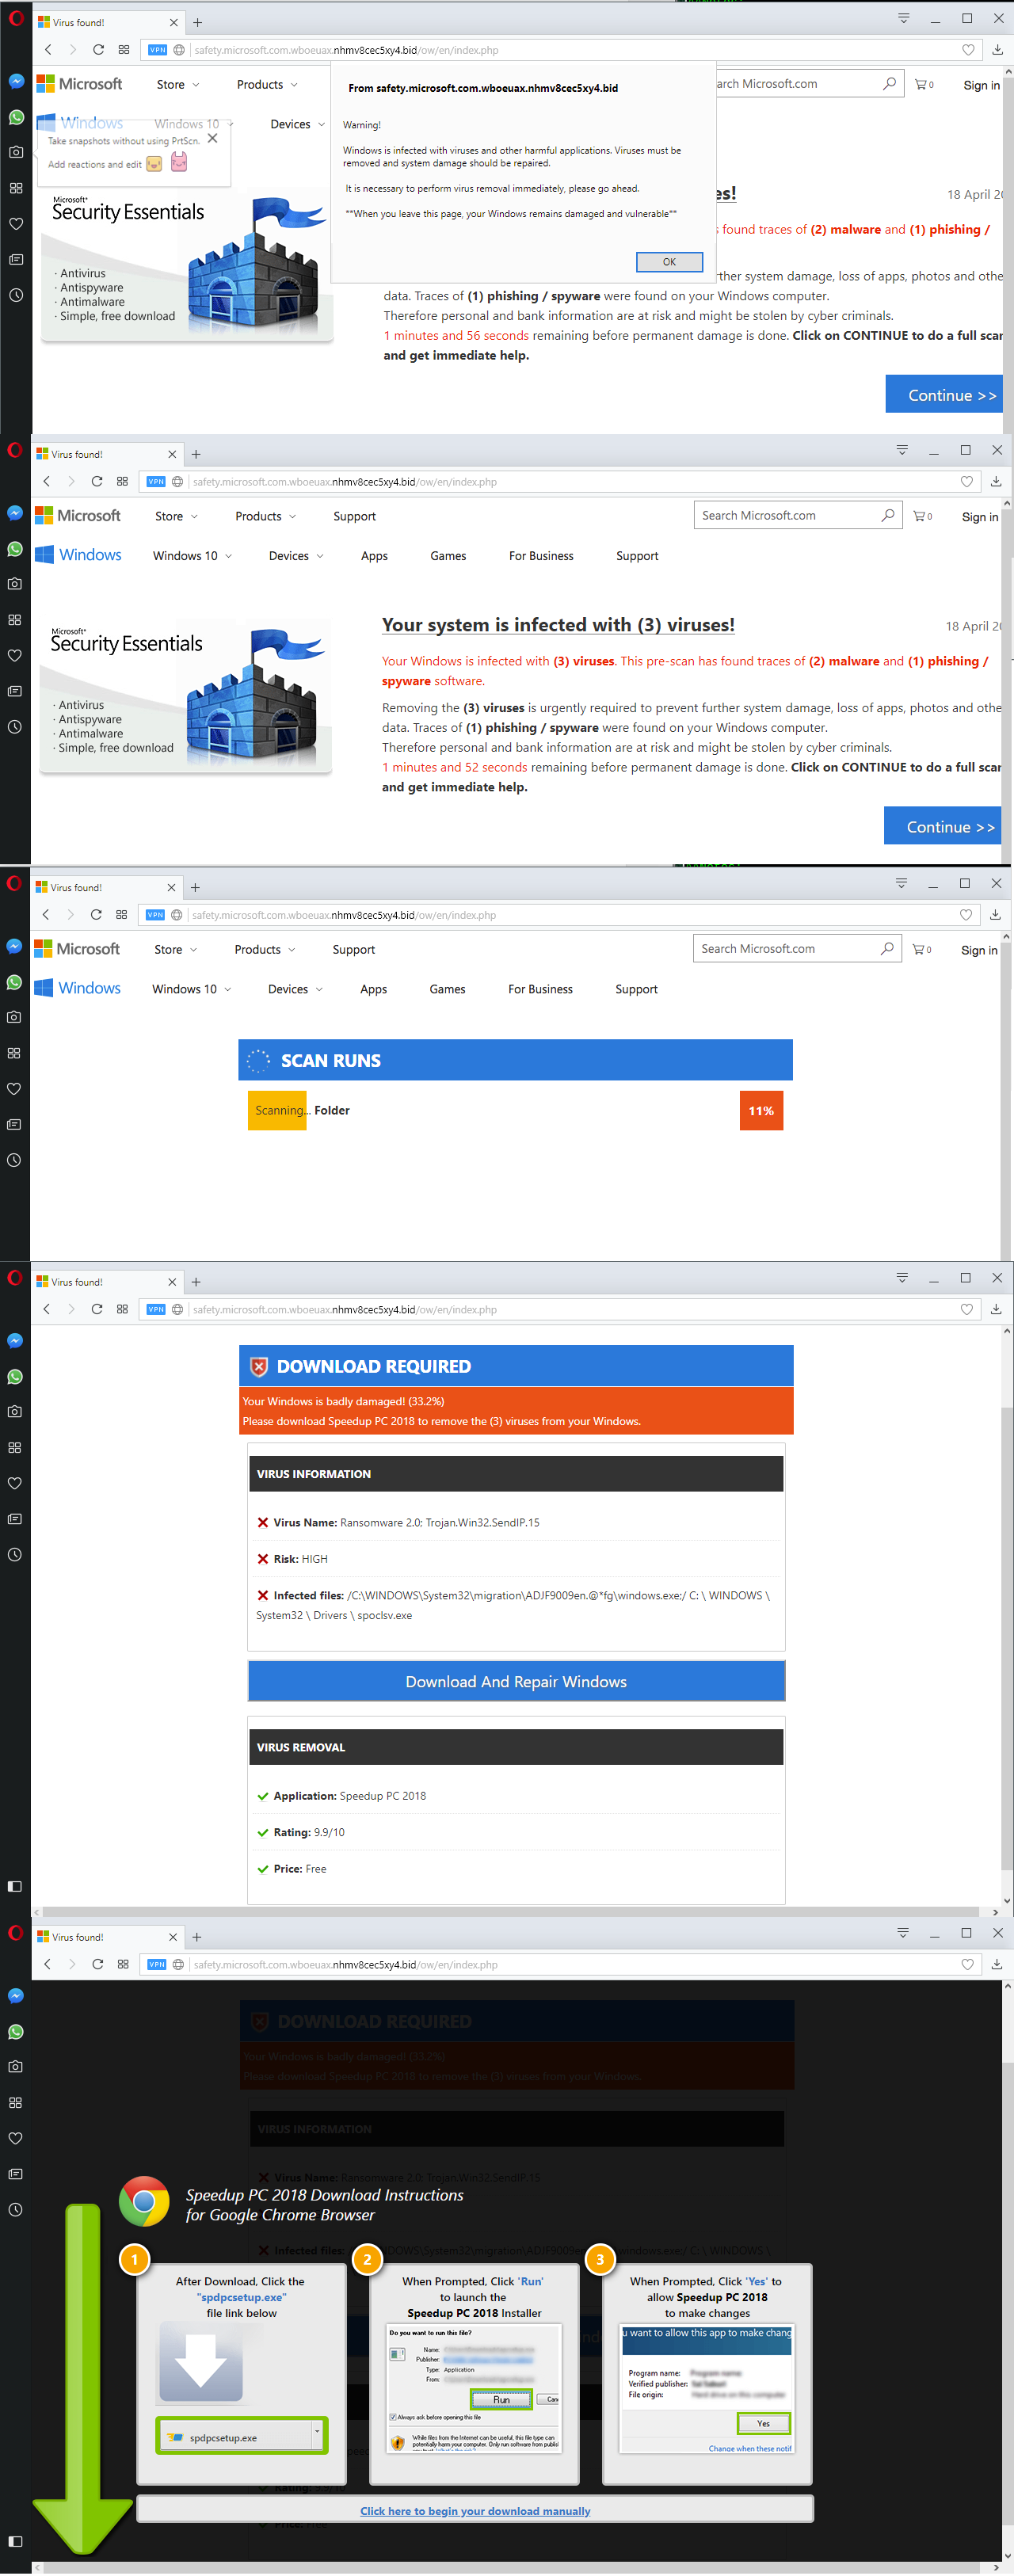
Task: Click the 11% scan progress indicator
Action: [x=761, y=1111]
